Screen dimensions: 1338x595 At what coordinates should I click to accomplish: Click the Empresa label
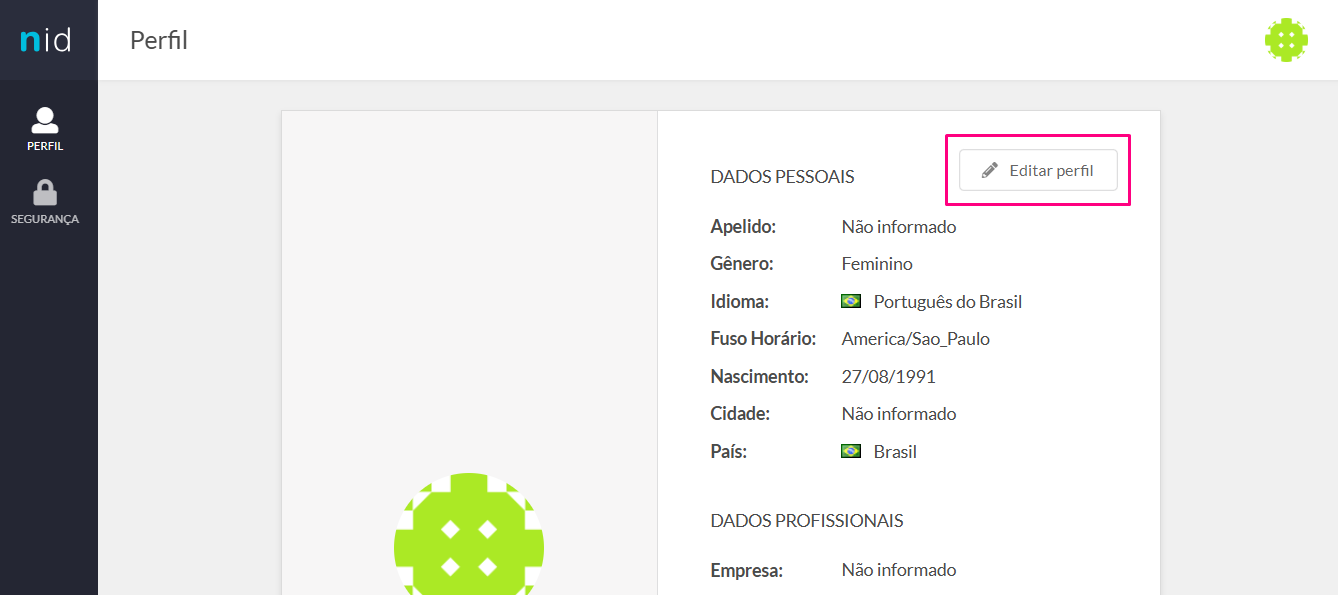click(746, 570)
